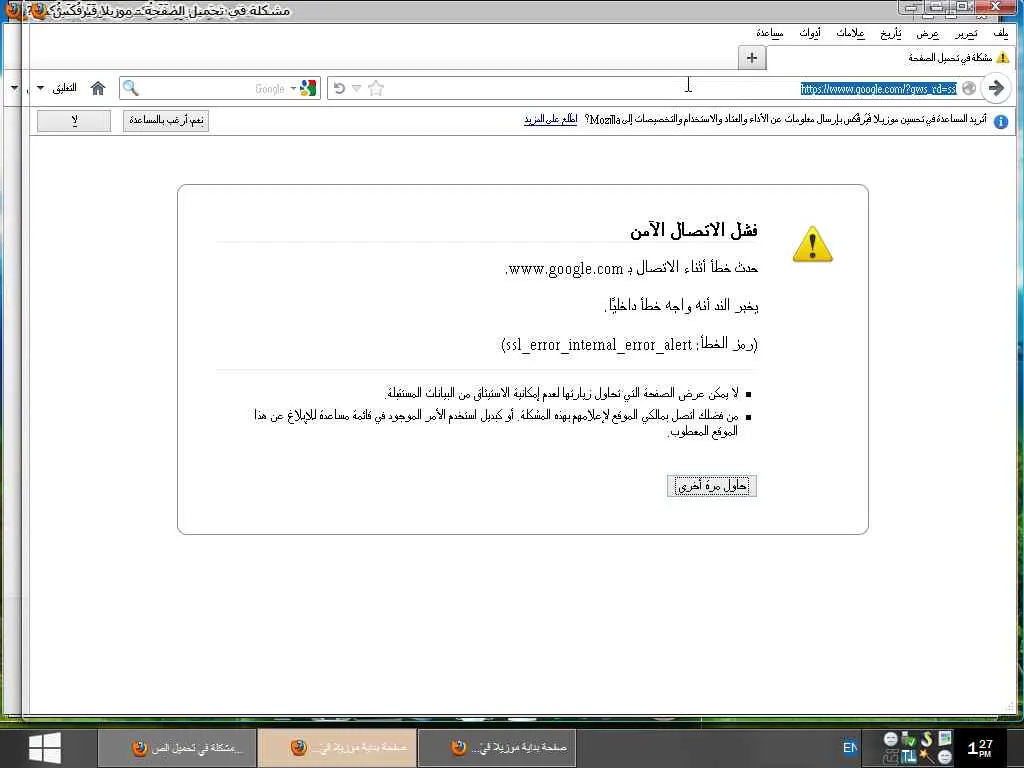Click the line يخبر الند أنه واجه خطأ داخليًا

[682, 306]
